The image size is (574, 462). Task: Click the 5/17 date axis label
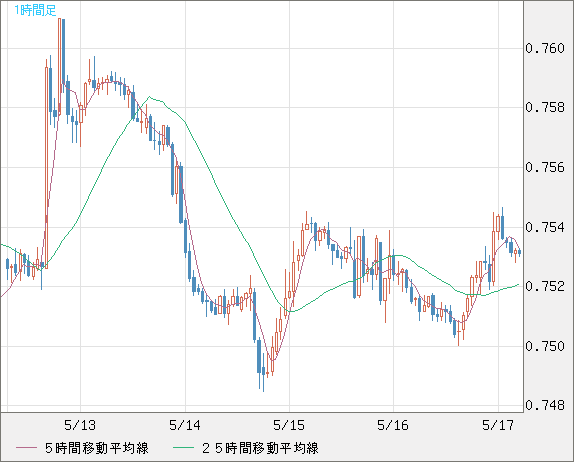pyautogui.click(x=498, y=425)
